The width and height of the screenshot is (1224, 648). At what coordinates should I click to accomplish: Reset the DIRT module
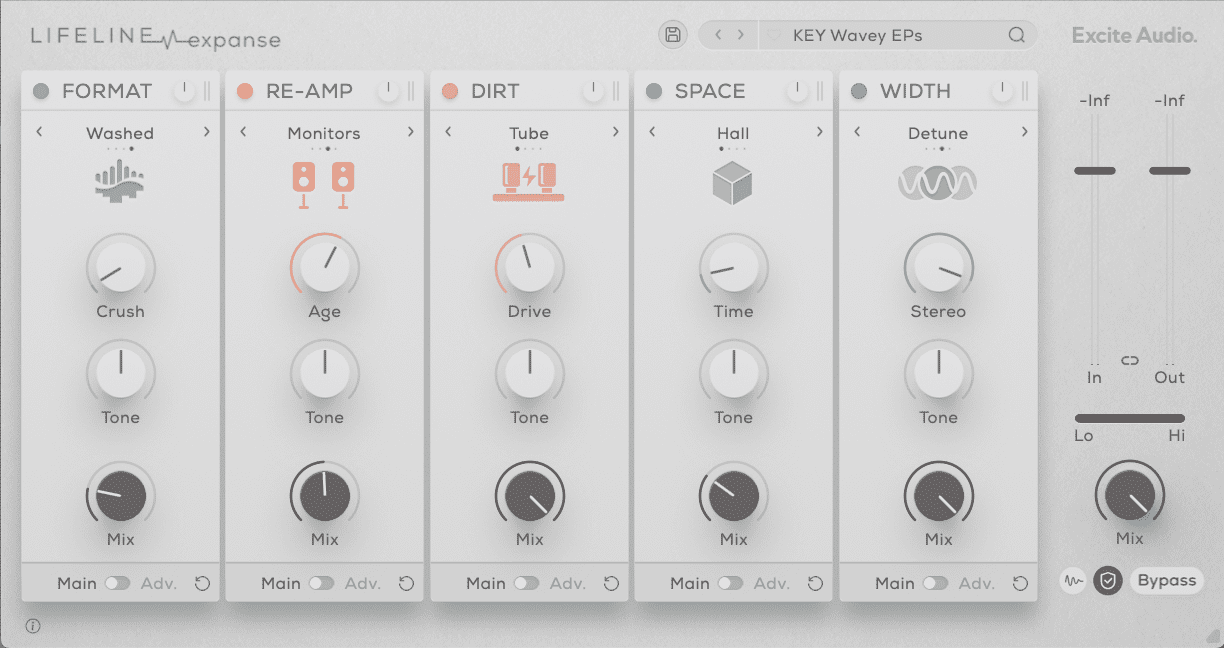pos(611,583)
